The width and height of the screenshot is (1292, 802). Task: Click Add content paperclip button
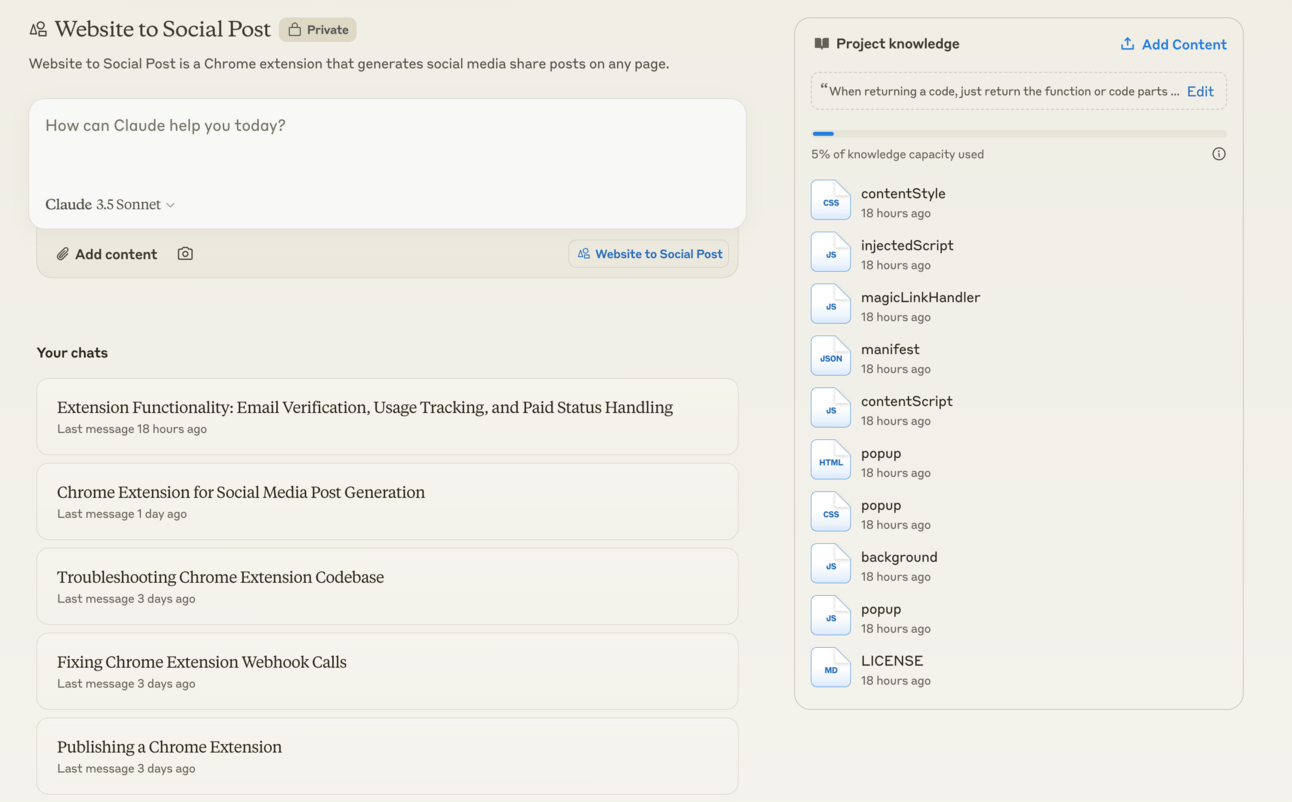click(106, 254)
